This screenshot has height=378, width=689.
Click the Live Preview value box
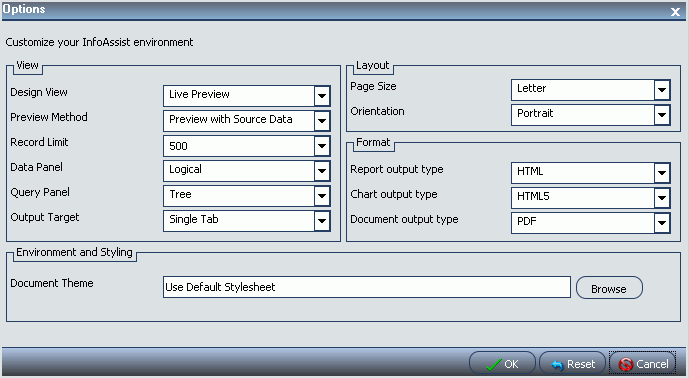pyautogui.click(x=239, y=96)
